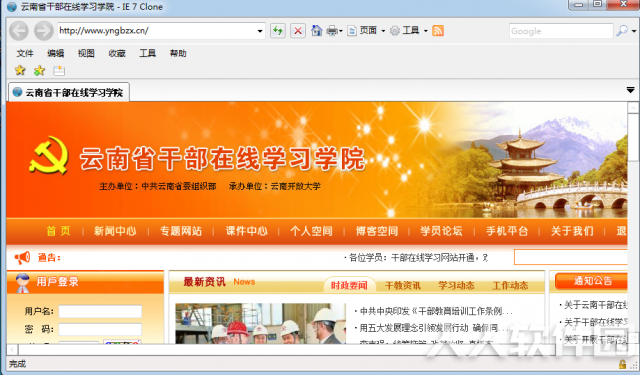Click the user login avatar icon
The width and height of the screenshot is (640, 375).
coord(22,283)
